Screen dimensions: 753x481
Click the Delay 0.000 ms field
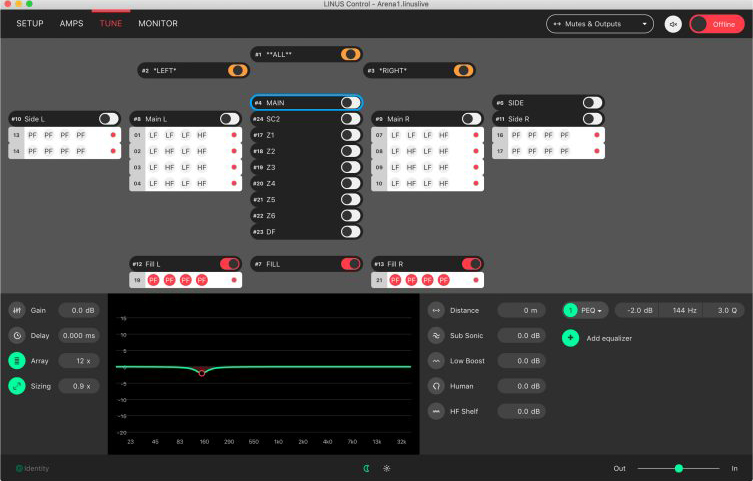point(79,336)
